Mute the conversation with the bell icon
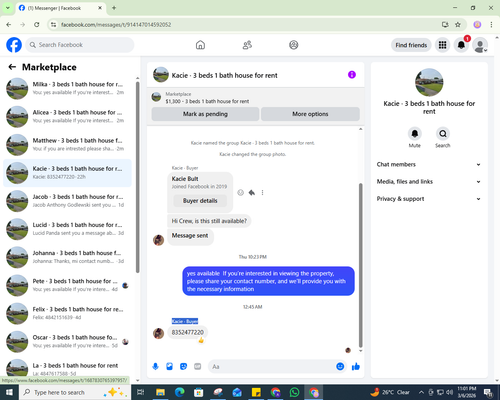Image resolution: width=500 pixels, height=400 pixels. click(x=415, y=134)
